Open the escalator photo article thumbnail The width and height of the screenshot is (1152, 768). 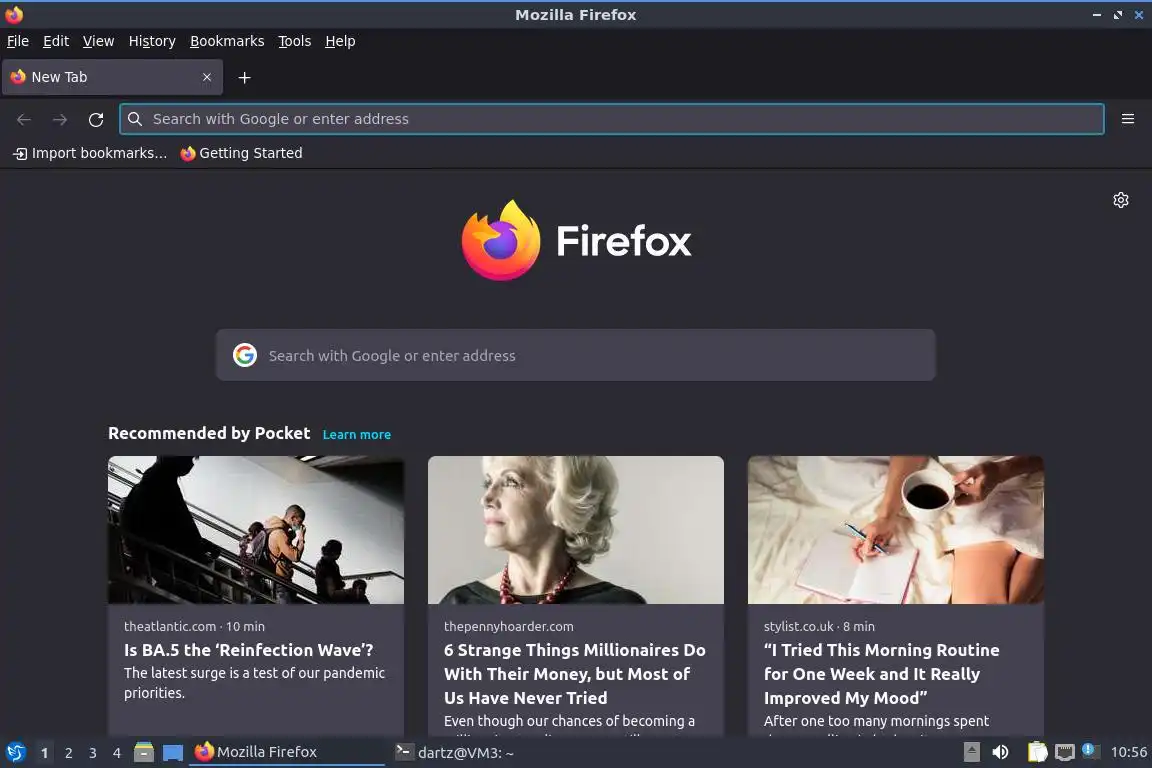tap(256, 530)
